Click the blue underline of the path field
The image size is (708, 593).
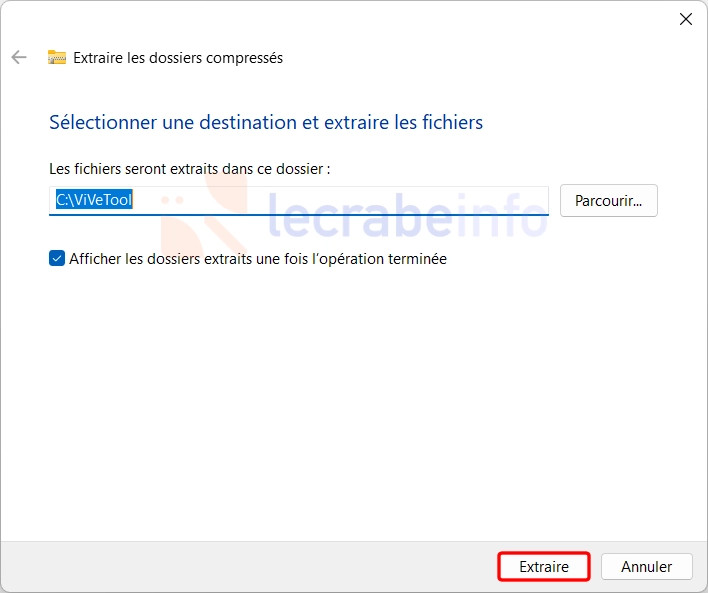coord(298,215)
